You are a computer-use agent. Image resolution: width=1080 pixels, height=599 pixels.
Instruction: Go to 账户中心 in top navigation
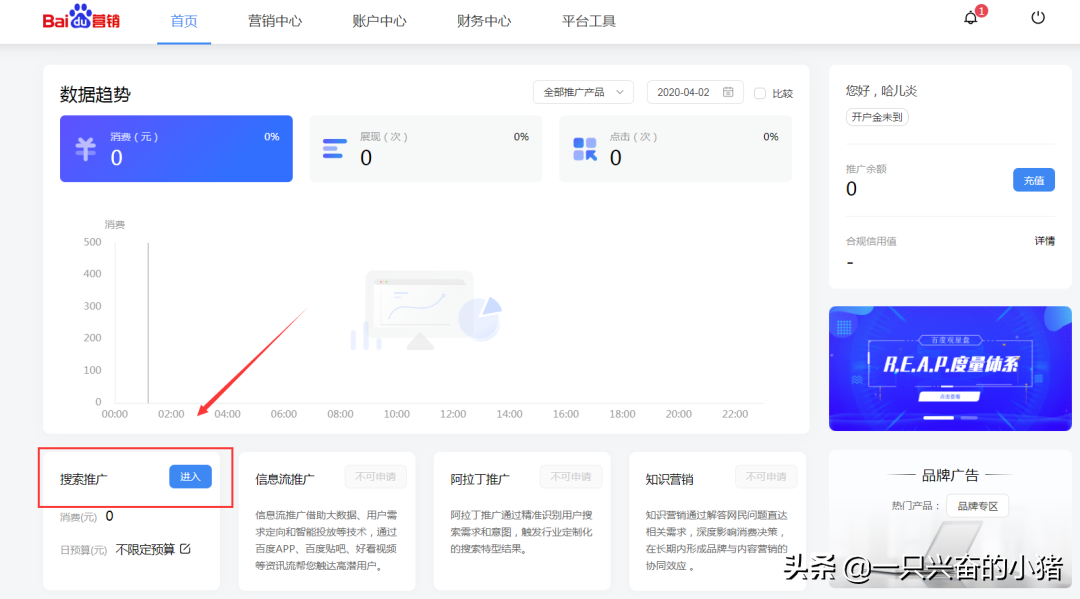click(x=380, y=21)
